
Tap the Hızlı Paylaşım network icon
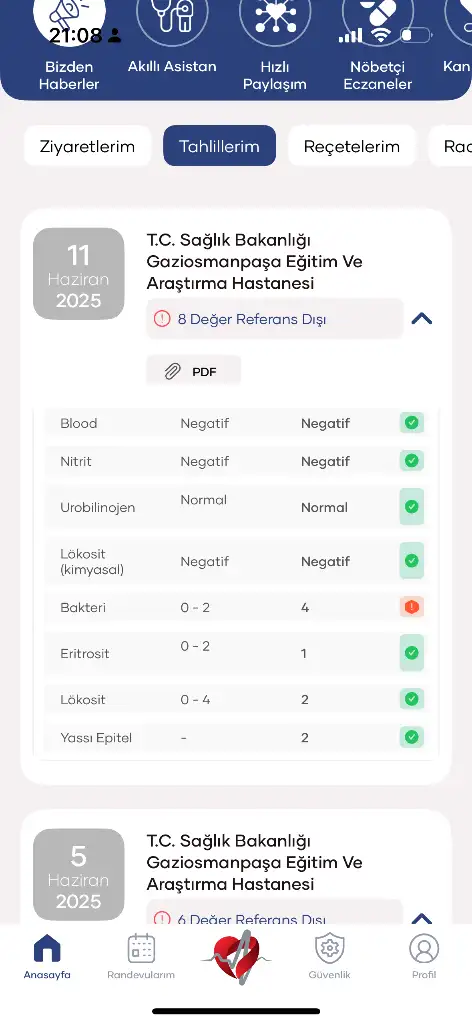(275, 20)
